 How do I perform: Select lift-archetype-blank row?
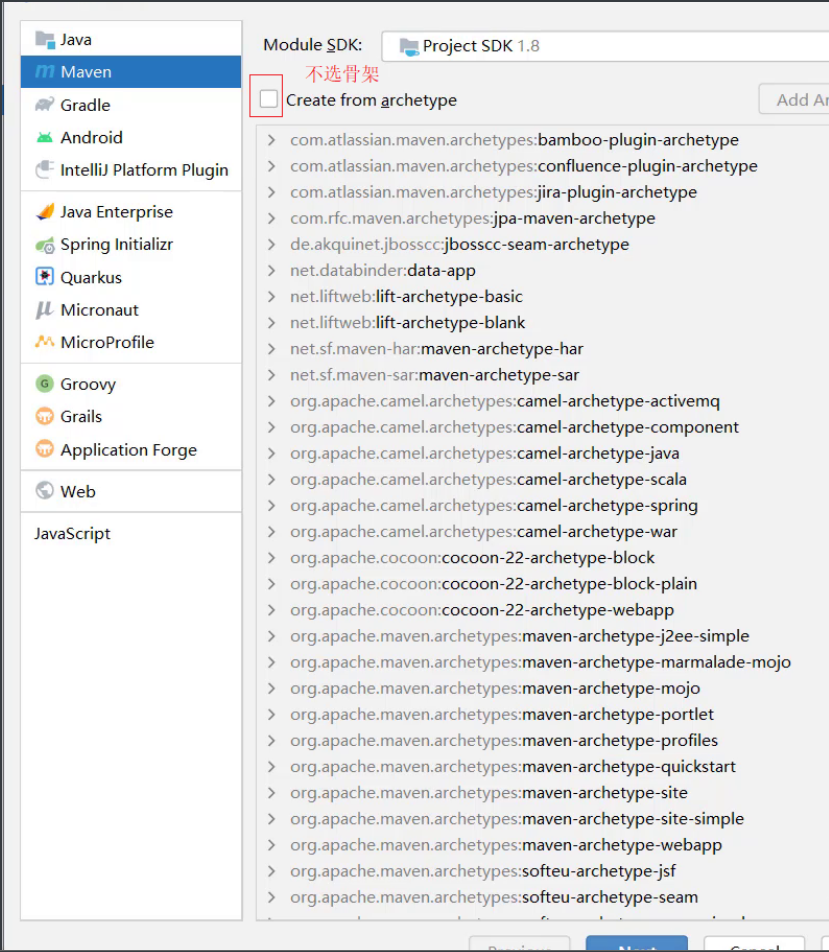(x=543, y=323)
